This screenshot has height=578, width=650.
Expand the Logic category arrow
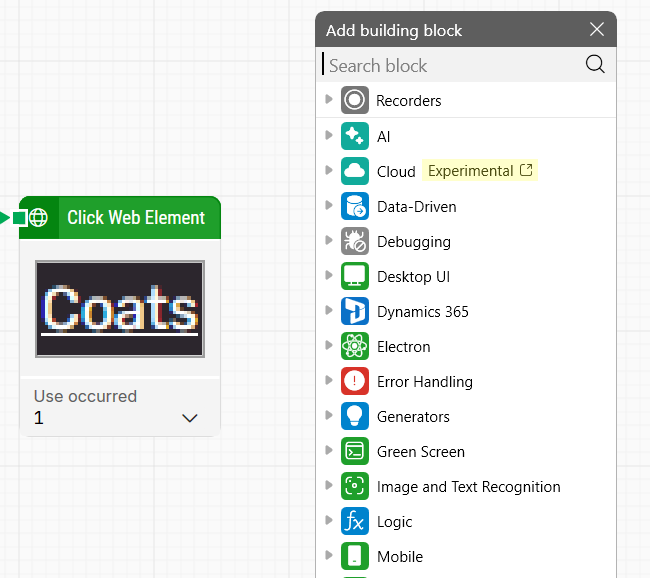[x=329, y=521]
